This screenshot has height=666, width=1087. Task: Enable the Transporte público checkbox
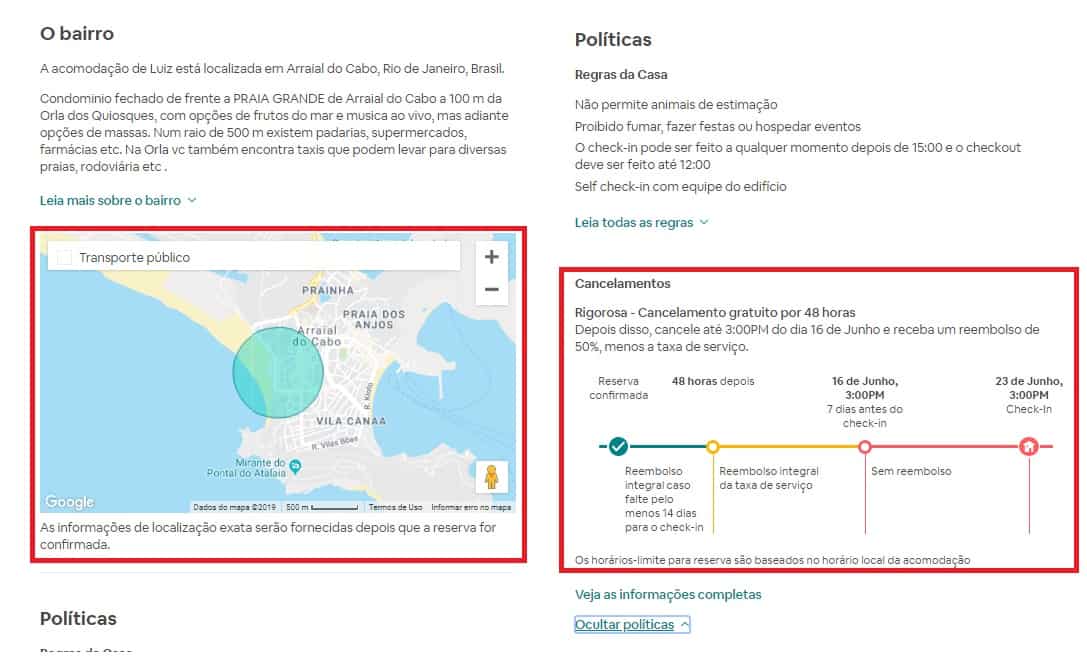point(64,257)
